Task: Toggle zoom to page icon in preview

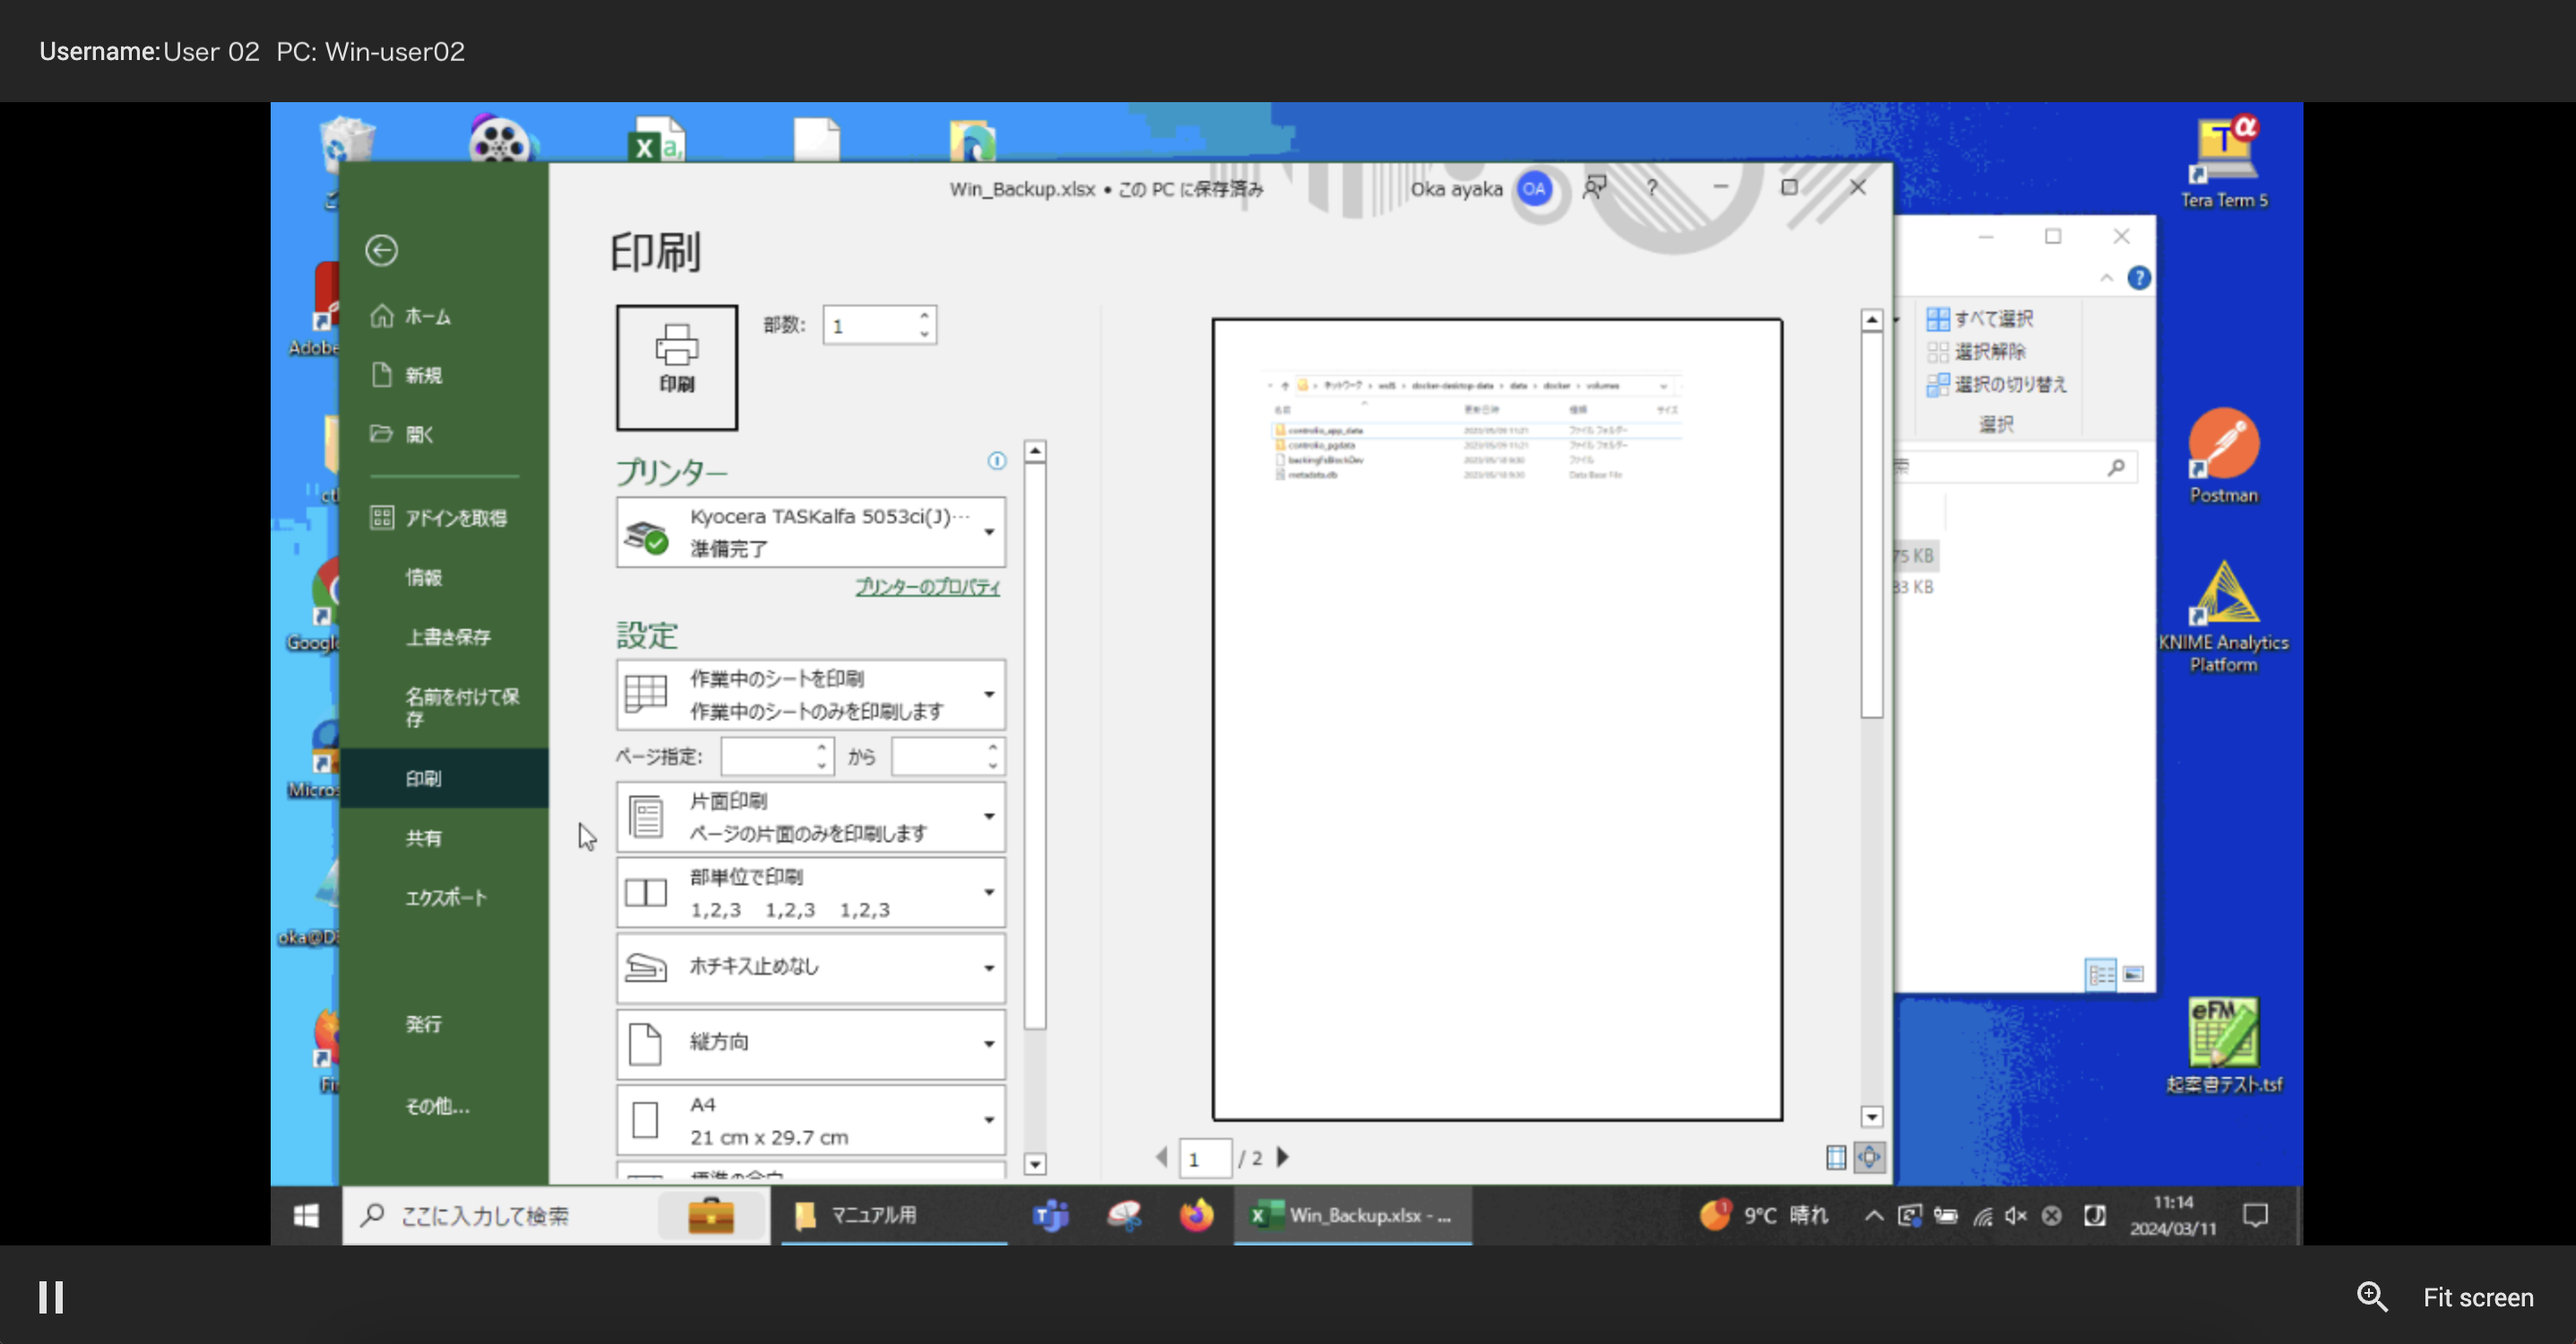Action: pyautogui.click(x=1869, y=1157)
